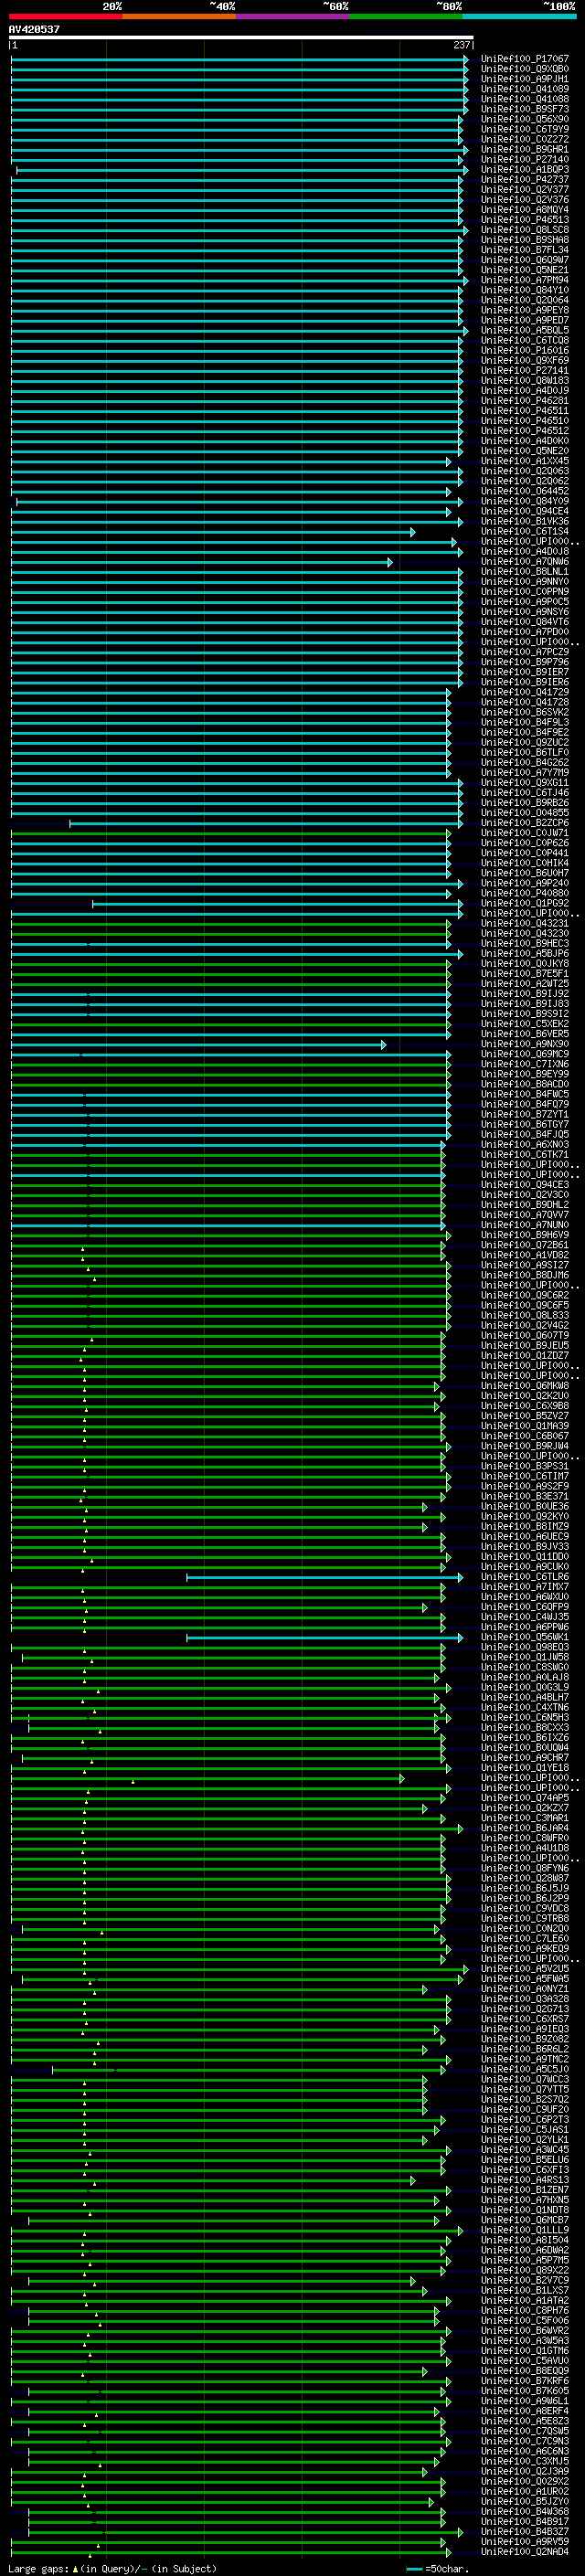The height and width of the screenshot is (2576, 585).
Task: Select hit label UniRef100_Q41729
Action: 524,693
